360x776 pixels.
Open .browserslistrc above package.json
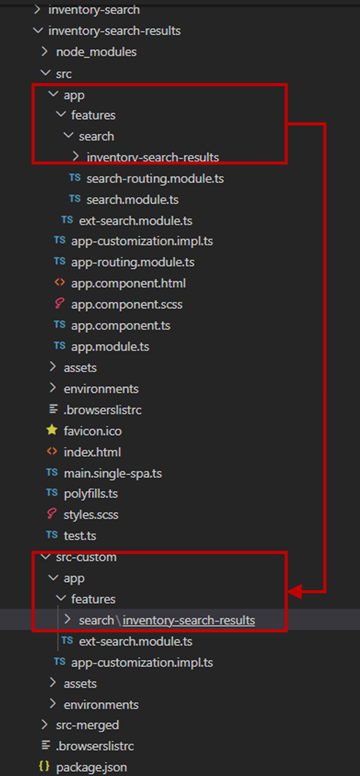pyautogui.click(x=95, y=746)
